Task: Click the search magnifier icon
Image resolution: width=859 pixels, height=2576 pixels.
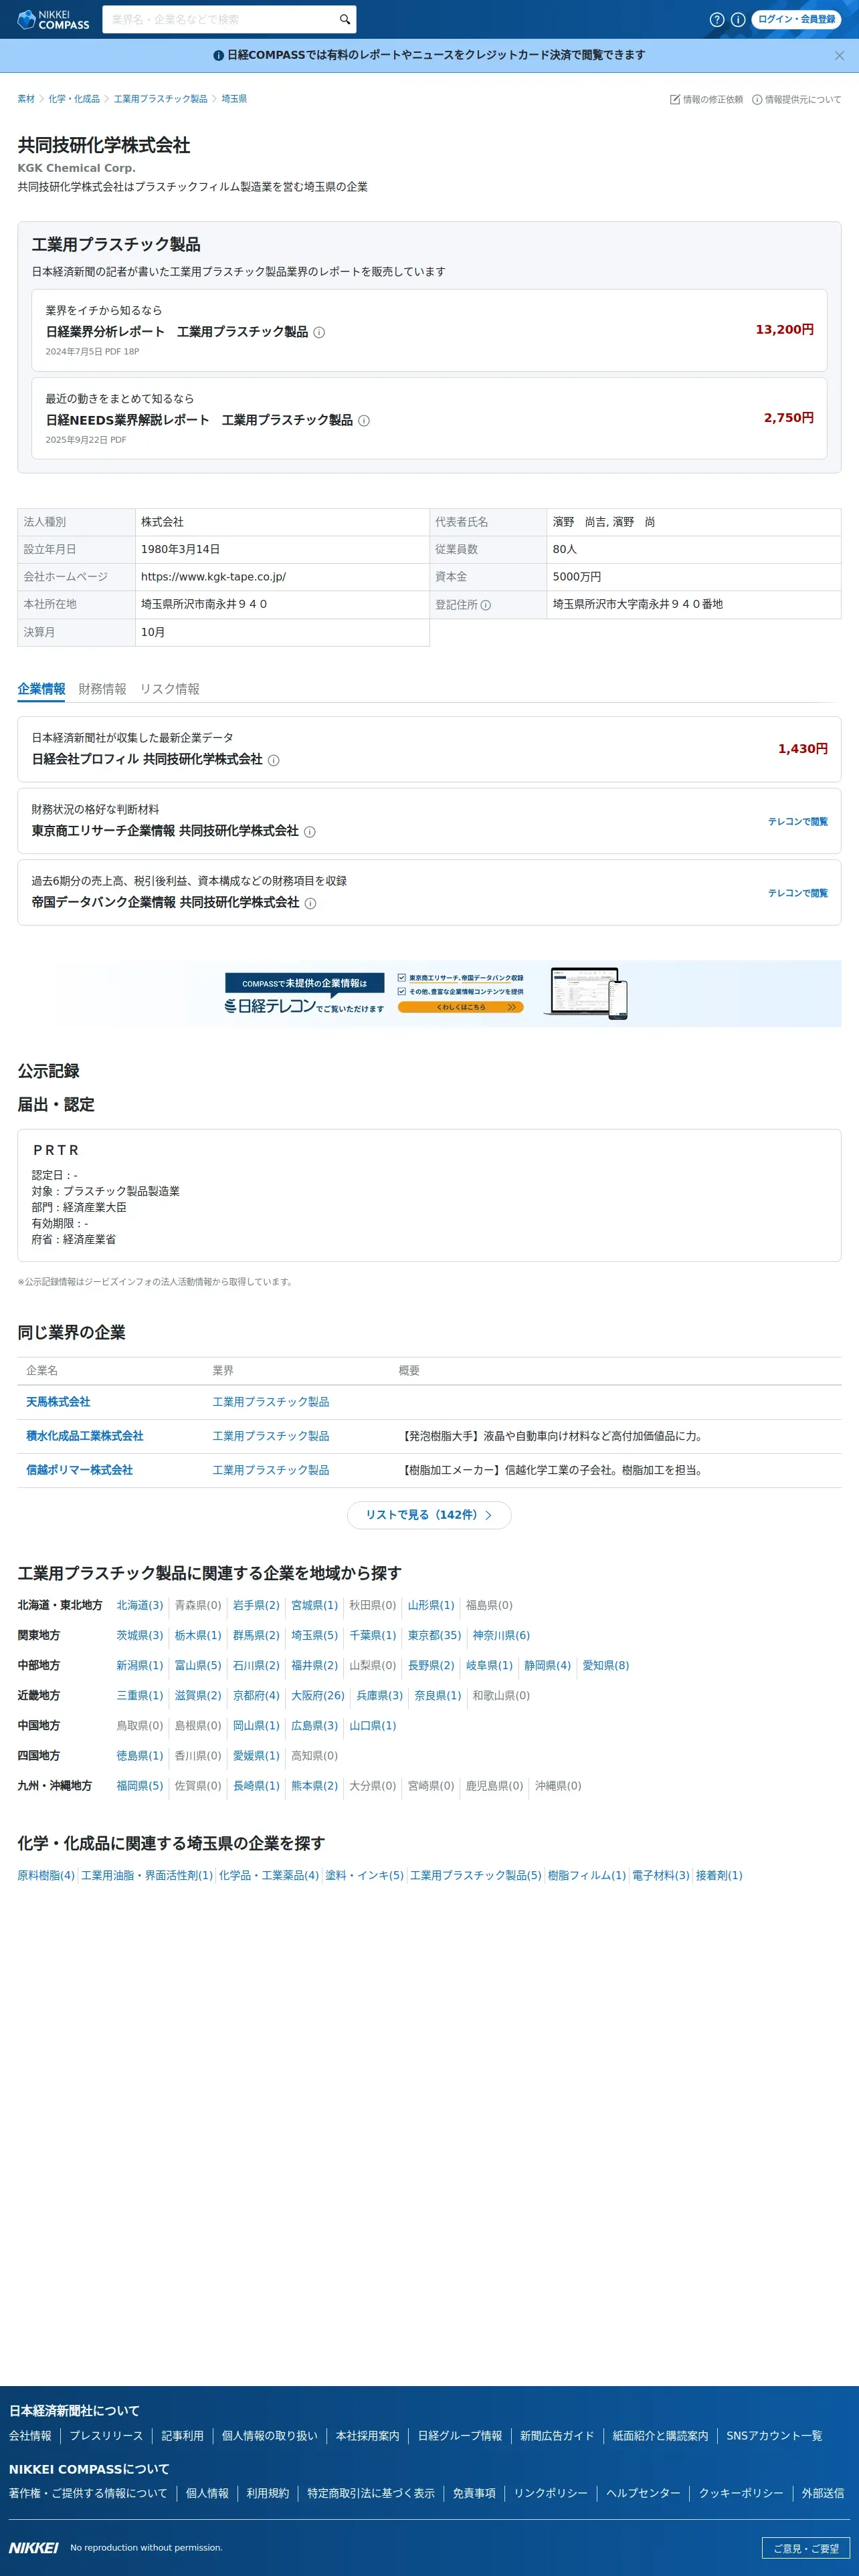Action: coord(345,19)
